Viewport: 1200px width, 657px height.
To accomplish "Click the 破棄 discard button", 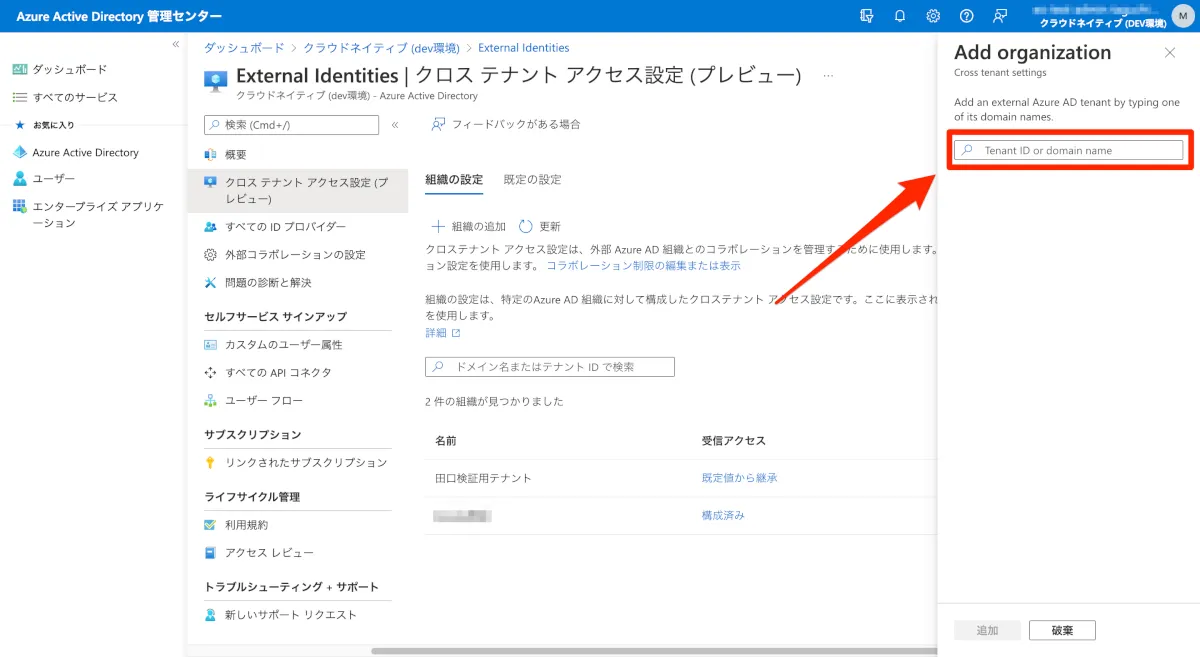I will point(1062,630).
